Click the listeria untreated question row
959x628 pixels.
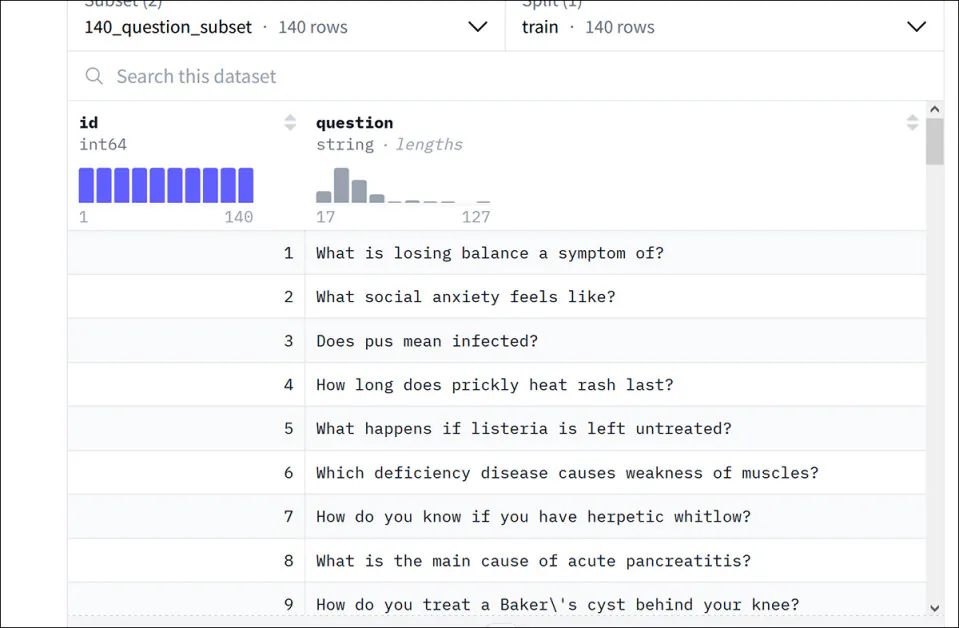(523, 429)
